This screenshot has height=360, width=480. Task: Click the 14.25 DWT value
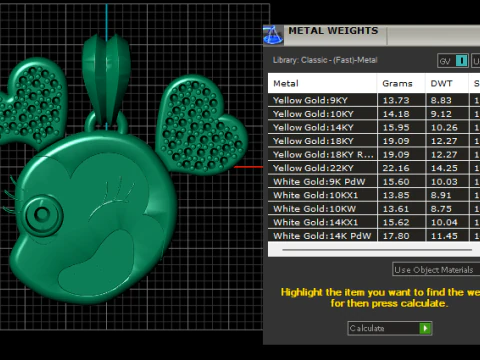[x=444, y=168]
